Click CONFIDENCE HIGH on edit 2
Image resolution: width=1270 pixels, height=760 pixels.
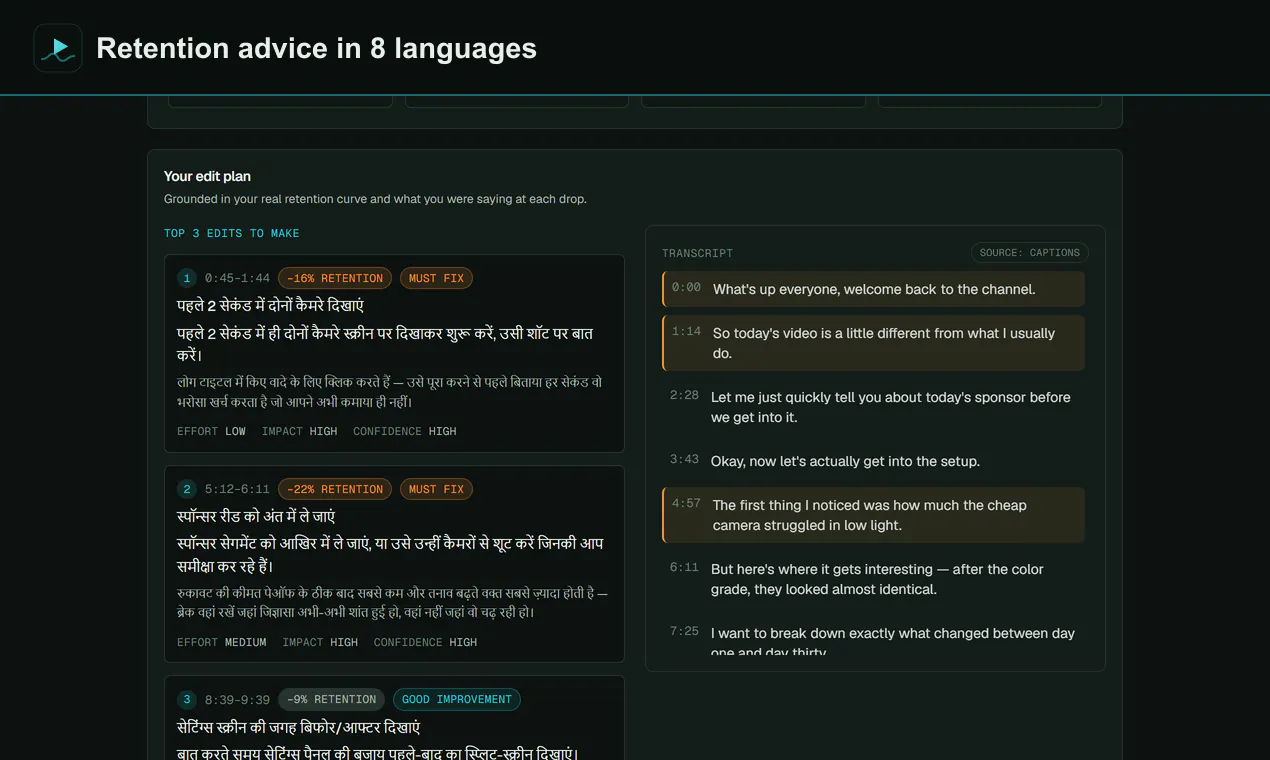[x=425, y=642]
